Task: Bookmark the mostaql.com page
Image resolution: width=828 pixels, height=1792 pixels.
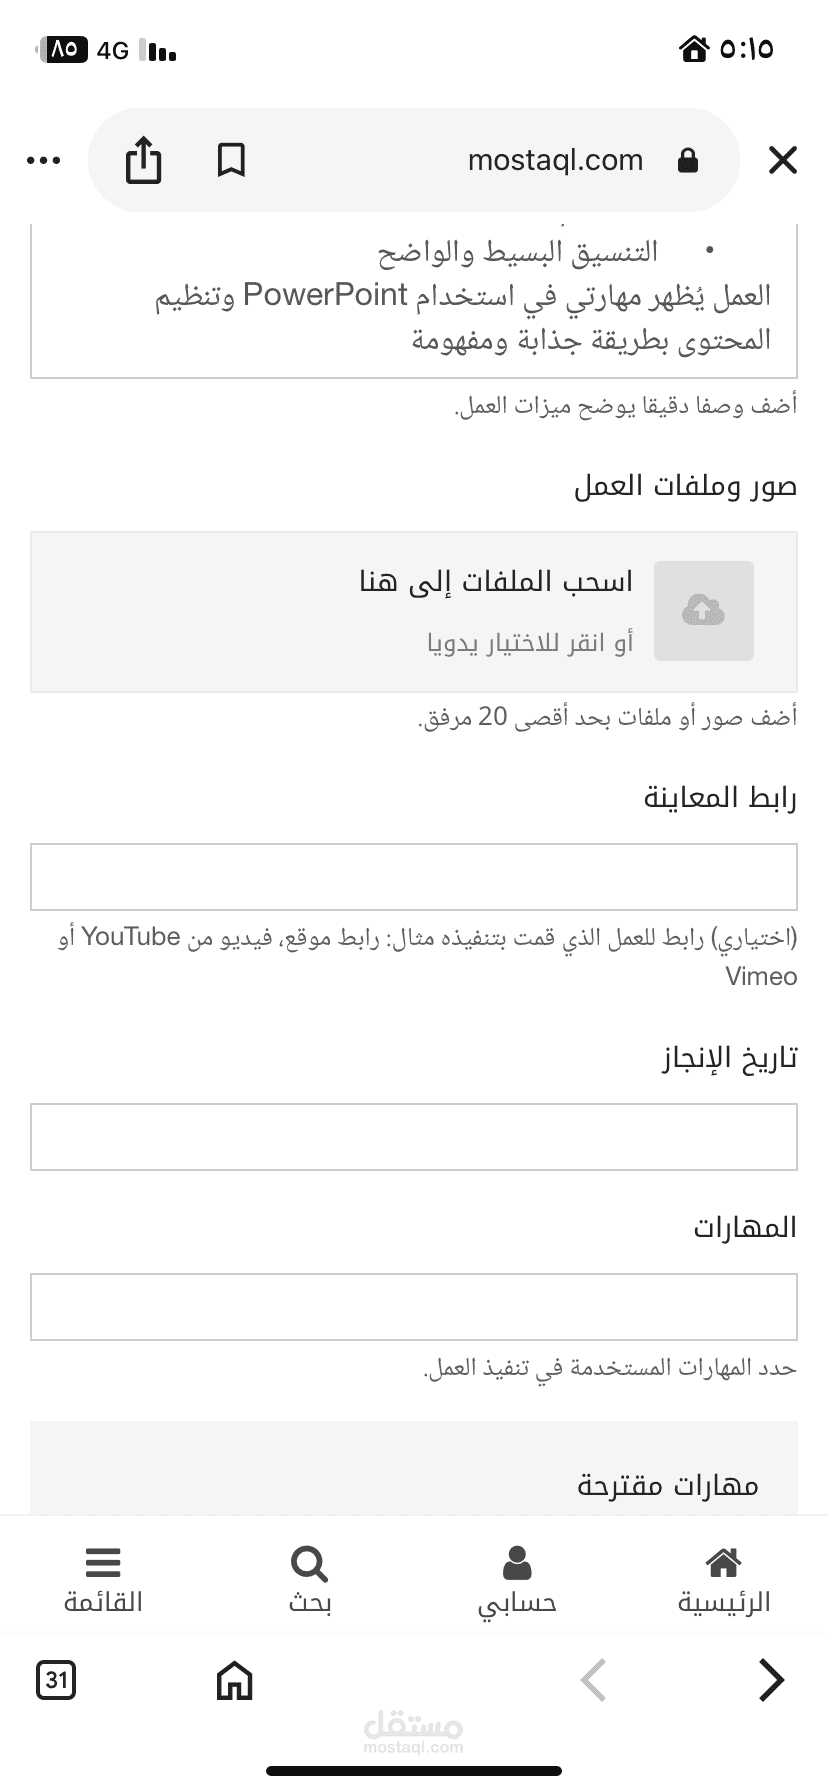Action: point(231,160)
